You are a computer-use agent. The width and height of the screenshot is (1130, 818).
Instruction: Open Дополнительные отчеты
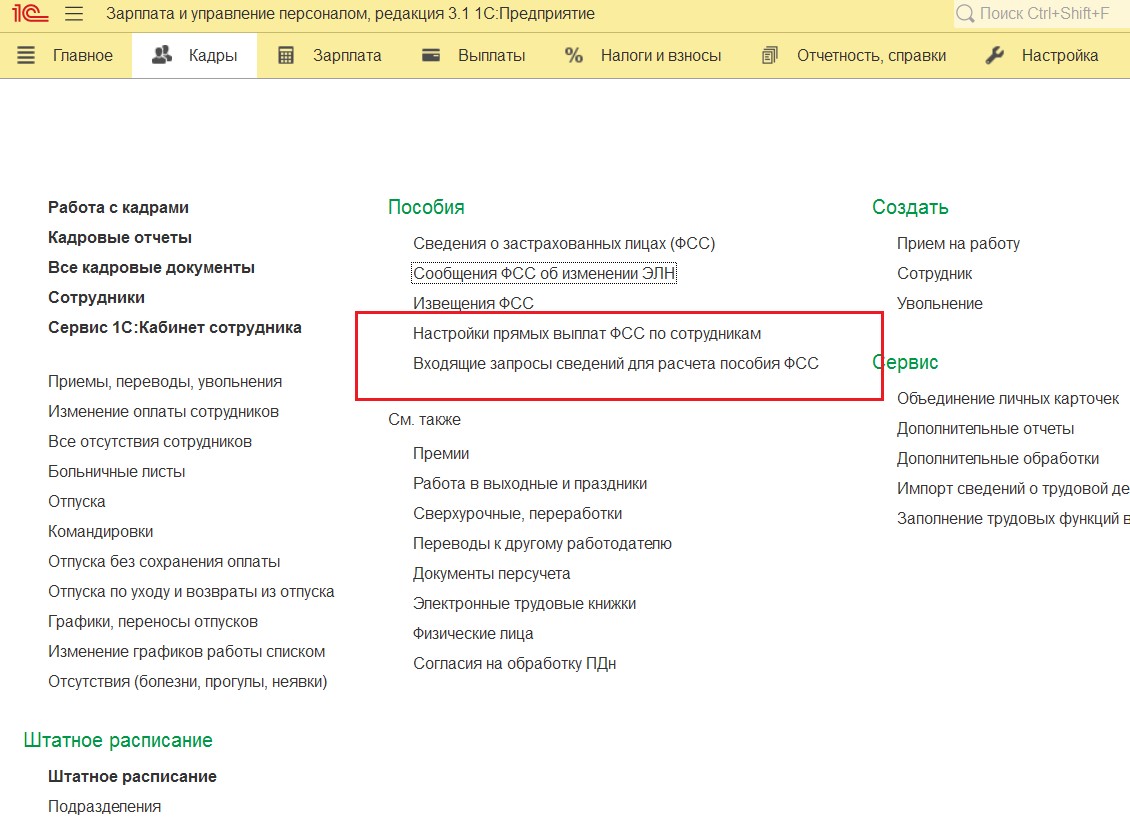pyautogui.click(x=985, y=429)
